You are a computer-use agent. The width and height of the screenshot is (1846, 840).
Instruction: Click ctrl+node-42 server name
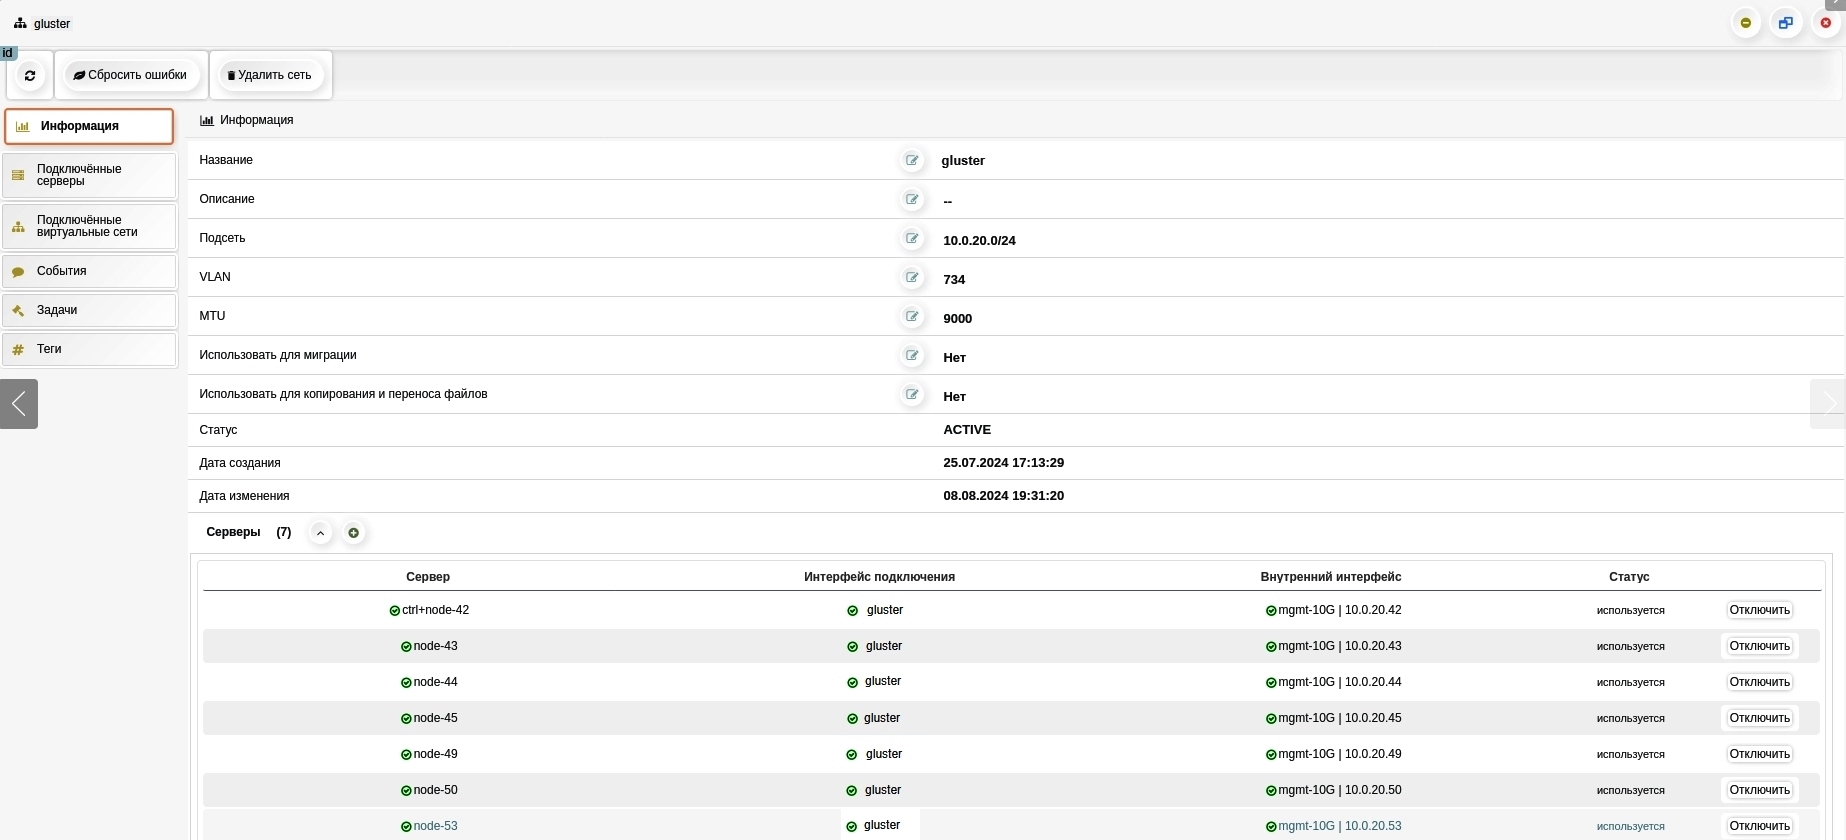[435, 610]
